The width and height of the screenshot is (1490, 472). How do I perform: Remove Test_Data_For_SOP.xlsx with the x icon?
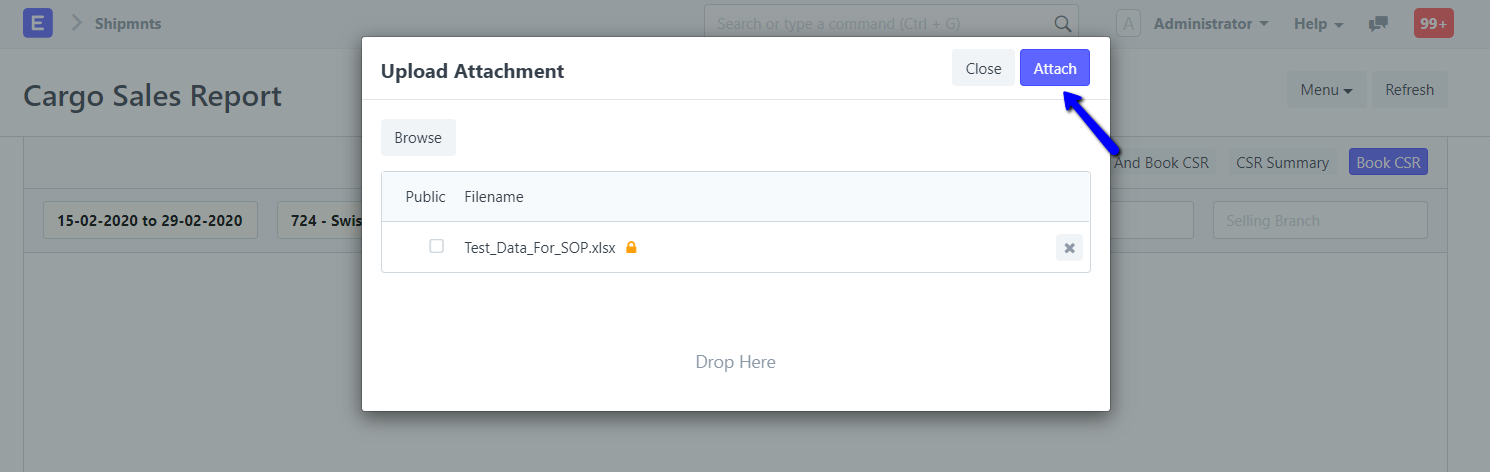click(1069, 247)
